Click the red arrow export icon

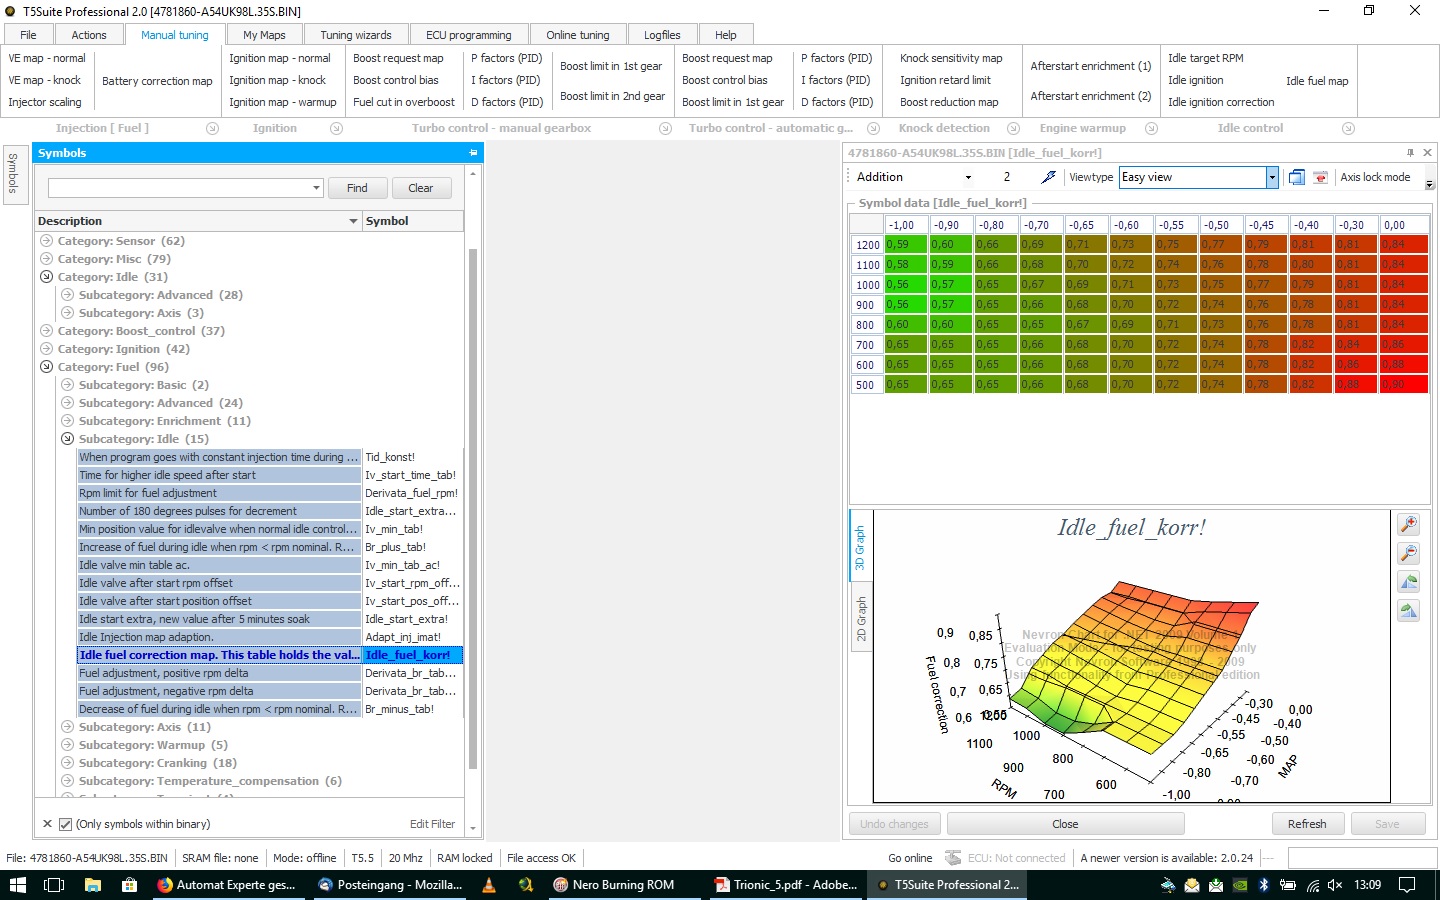[x=1321, y=177]
